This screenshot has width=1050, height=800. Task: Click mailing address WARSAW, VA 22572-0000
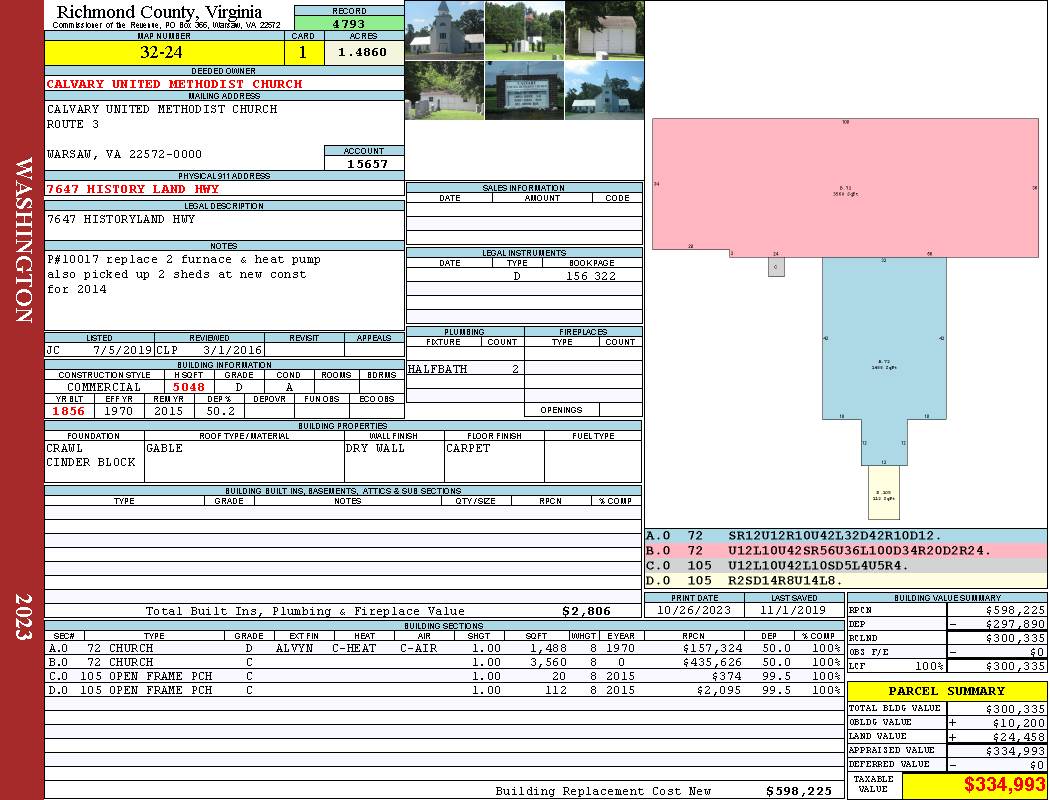pos(124,154)
